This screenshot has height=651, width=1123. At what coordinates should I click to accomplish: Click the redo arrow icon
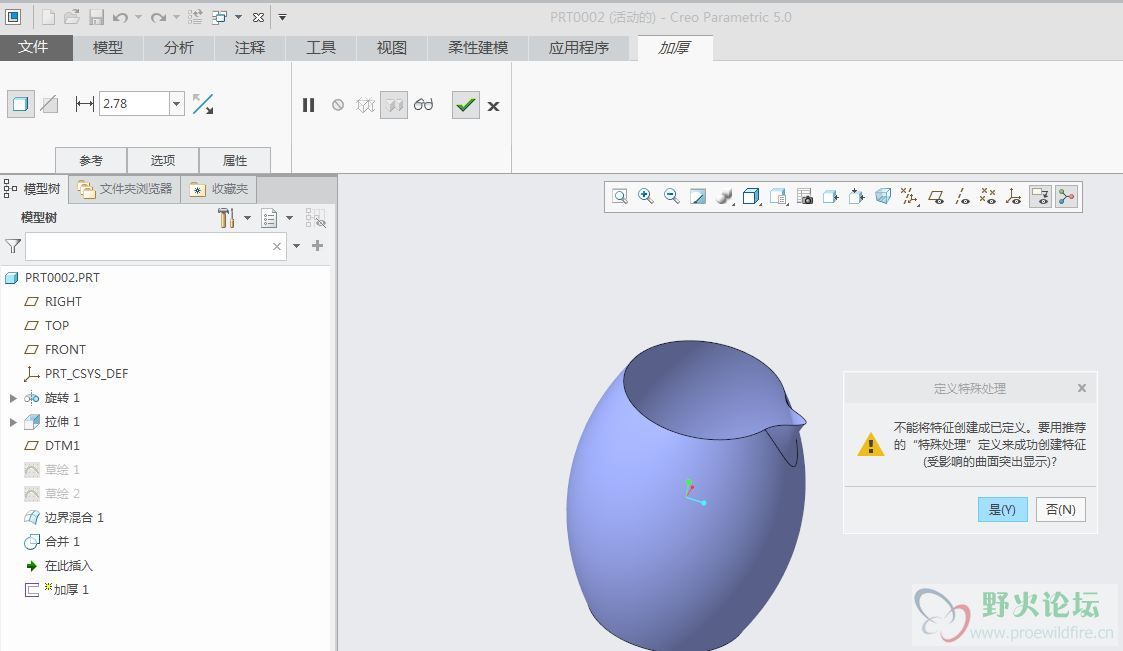pos(158,17)
